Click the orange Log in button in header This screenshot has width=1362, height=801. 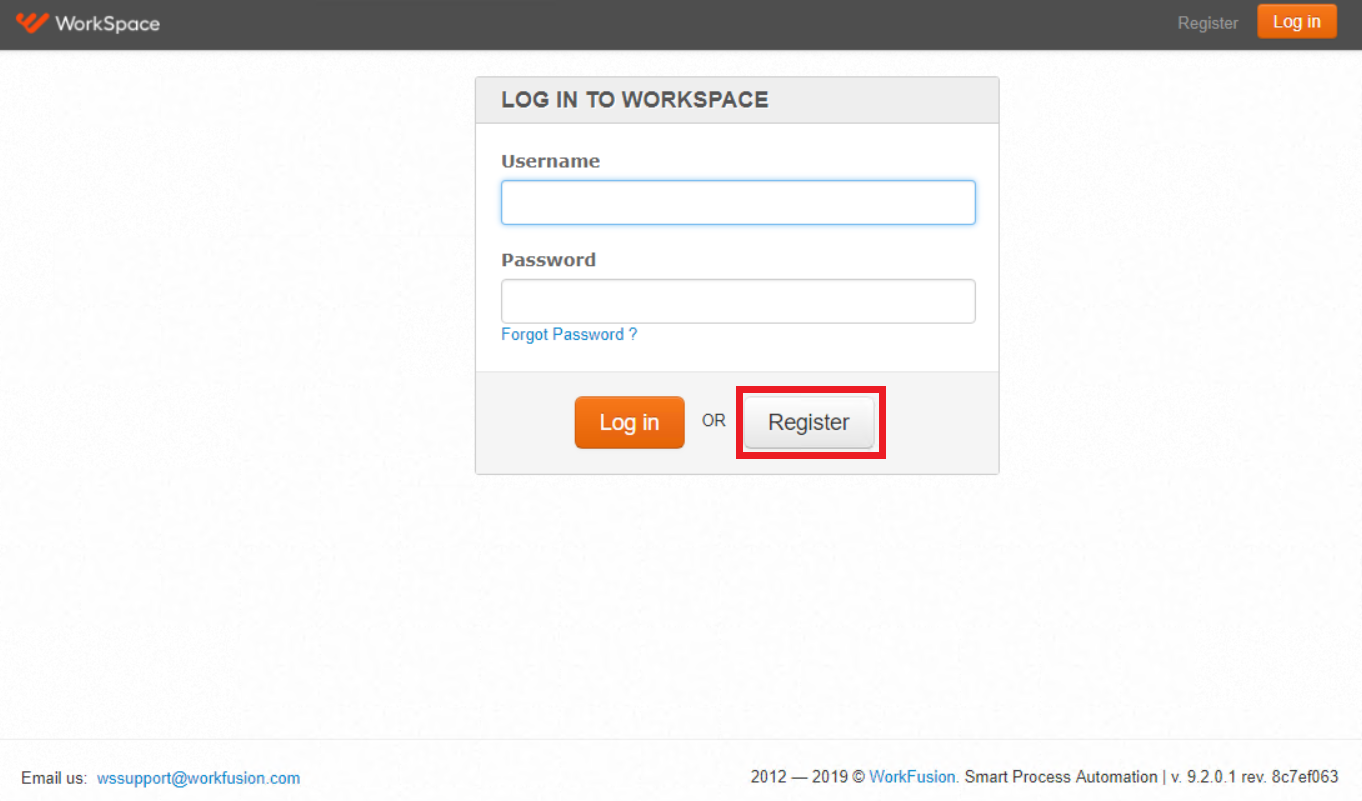click(x=1297, y=22)
